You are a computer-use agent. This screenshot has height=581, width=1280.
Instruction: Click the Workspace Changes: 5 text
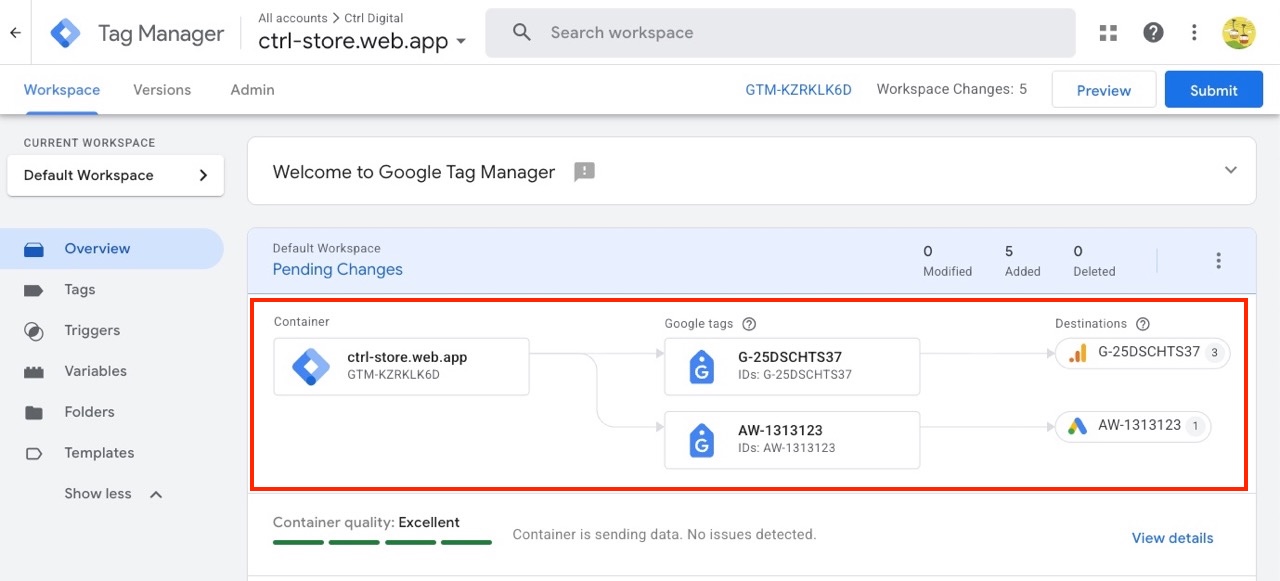(951, 89)
